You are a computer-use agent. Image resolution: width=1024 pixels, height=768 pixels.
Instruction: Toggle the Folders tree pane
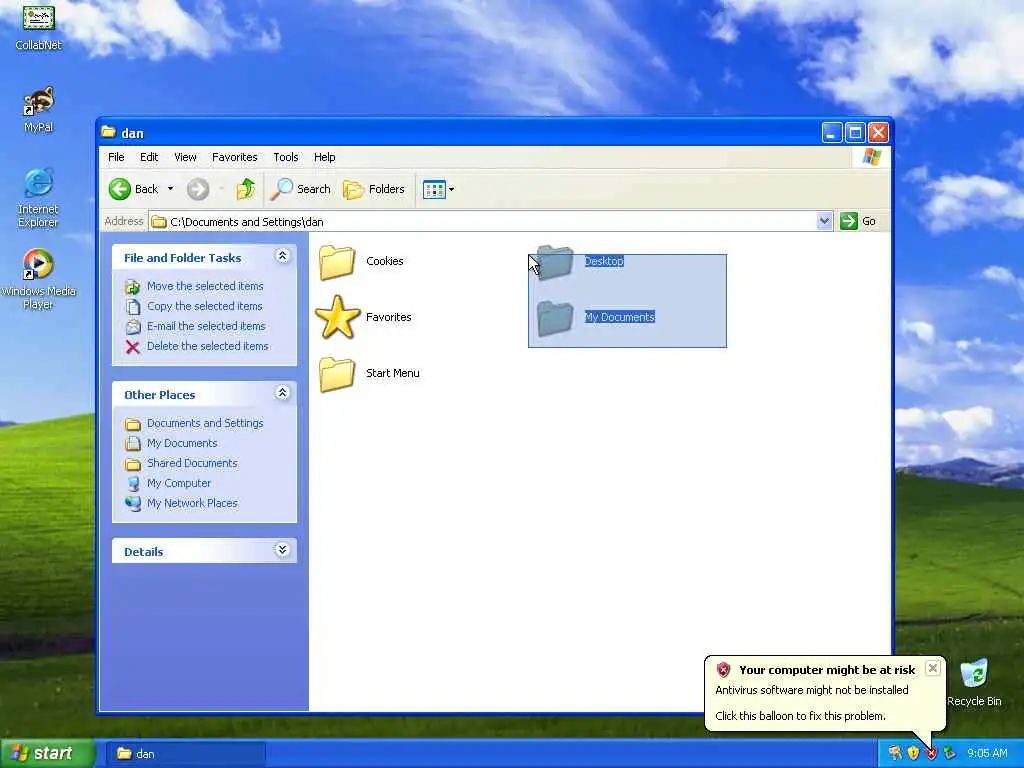(x=374, y=189)
